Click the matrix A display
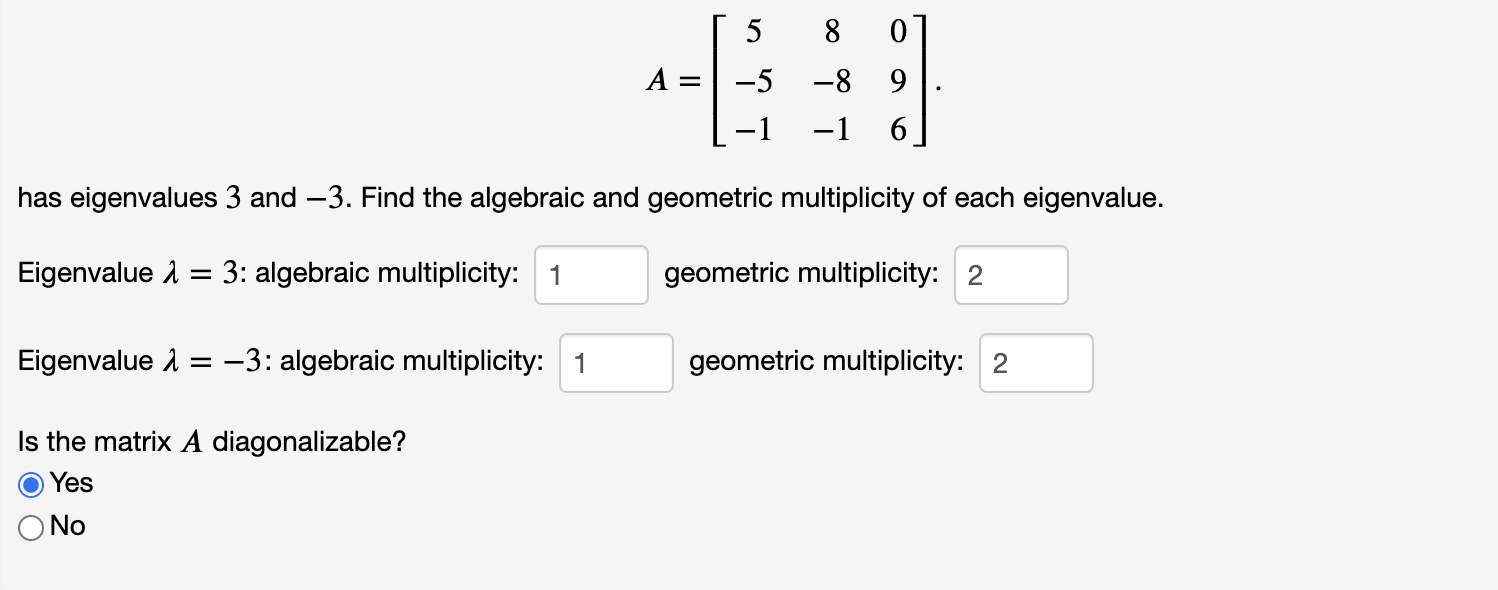This screenshot has height=590, width=1498. pyautogui.click(x=790, y=80)
